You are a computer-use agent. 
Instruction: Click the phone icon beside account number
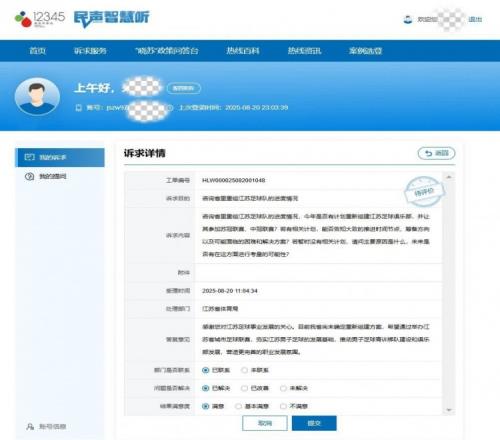[x=78, y=108]
